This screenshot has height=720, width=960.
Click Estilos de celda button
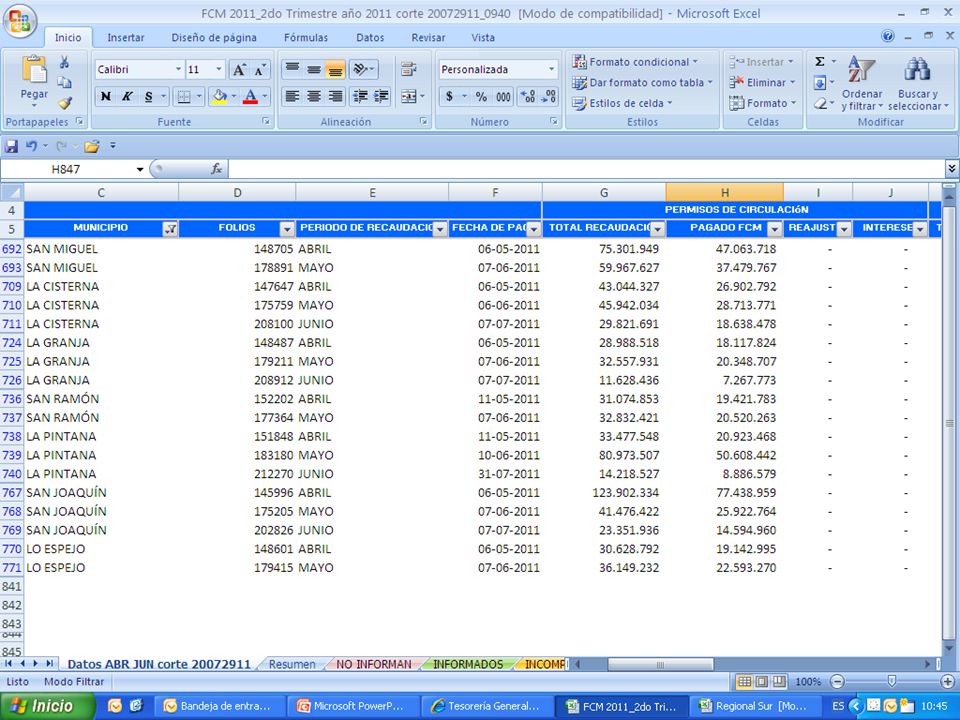[x=622, y=103]
